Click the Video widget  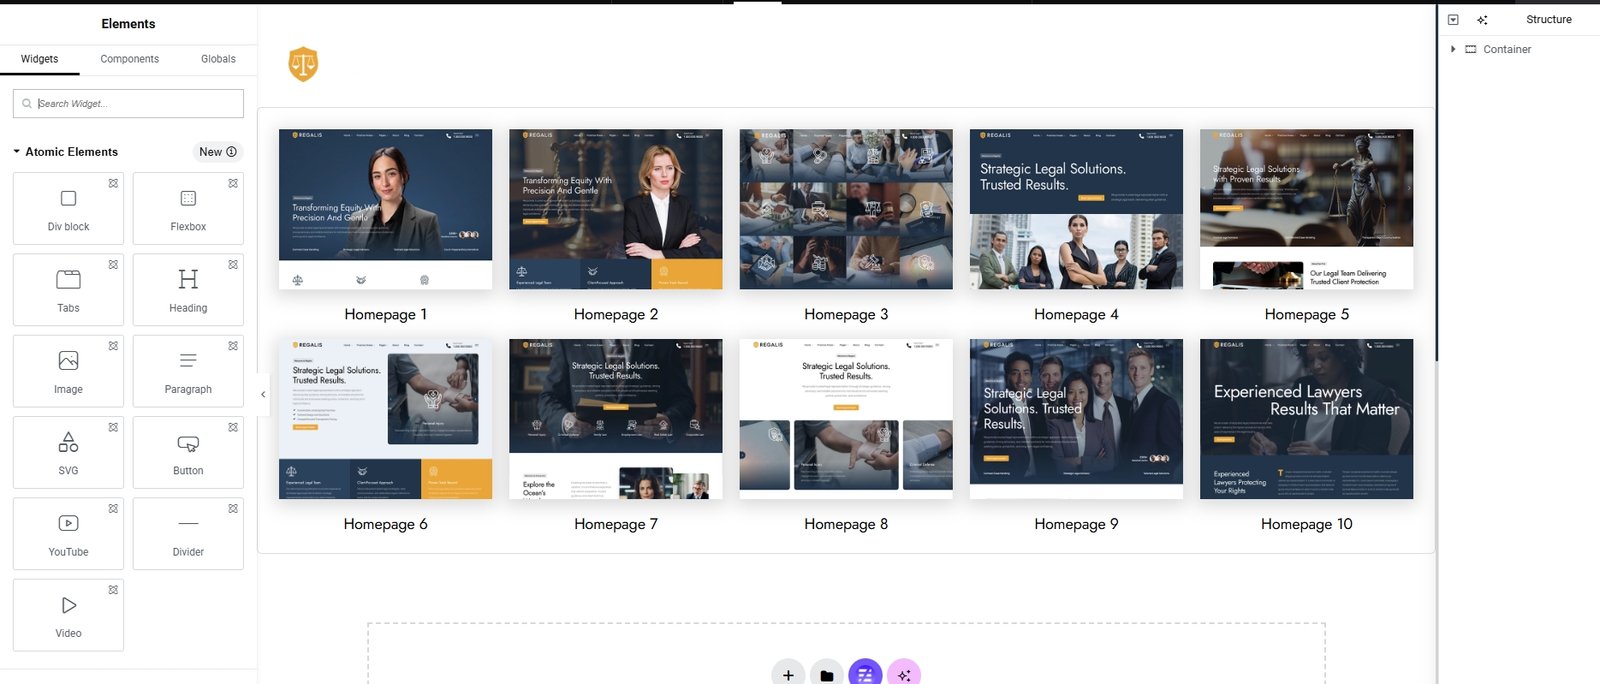[x=68, y=615]
